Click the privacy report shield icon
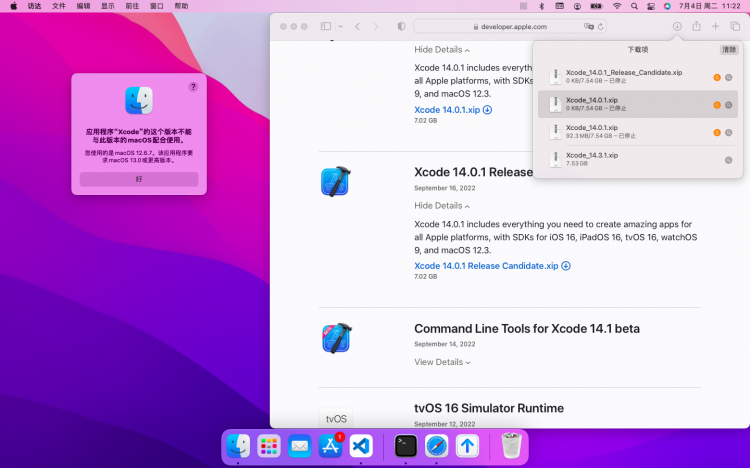This screenshot has height=468, width=750. (x=401, y=26)
